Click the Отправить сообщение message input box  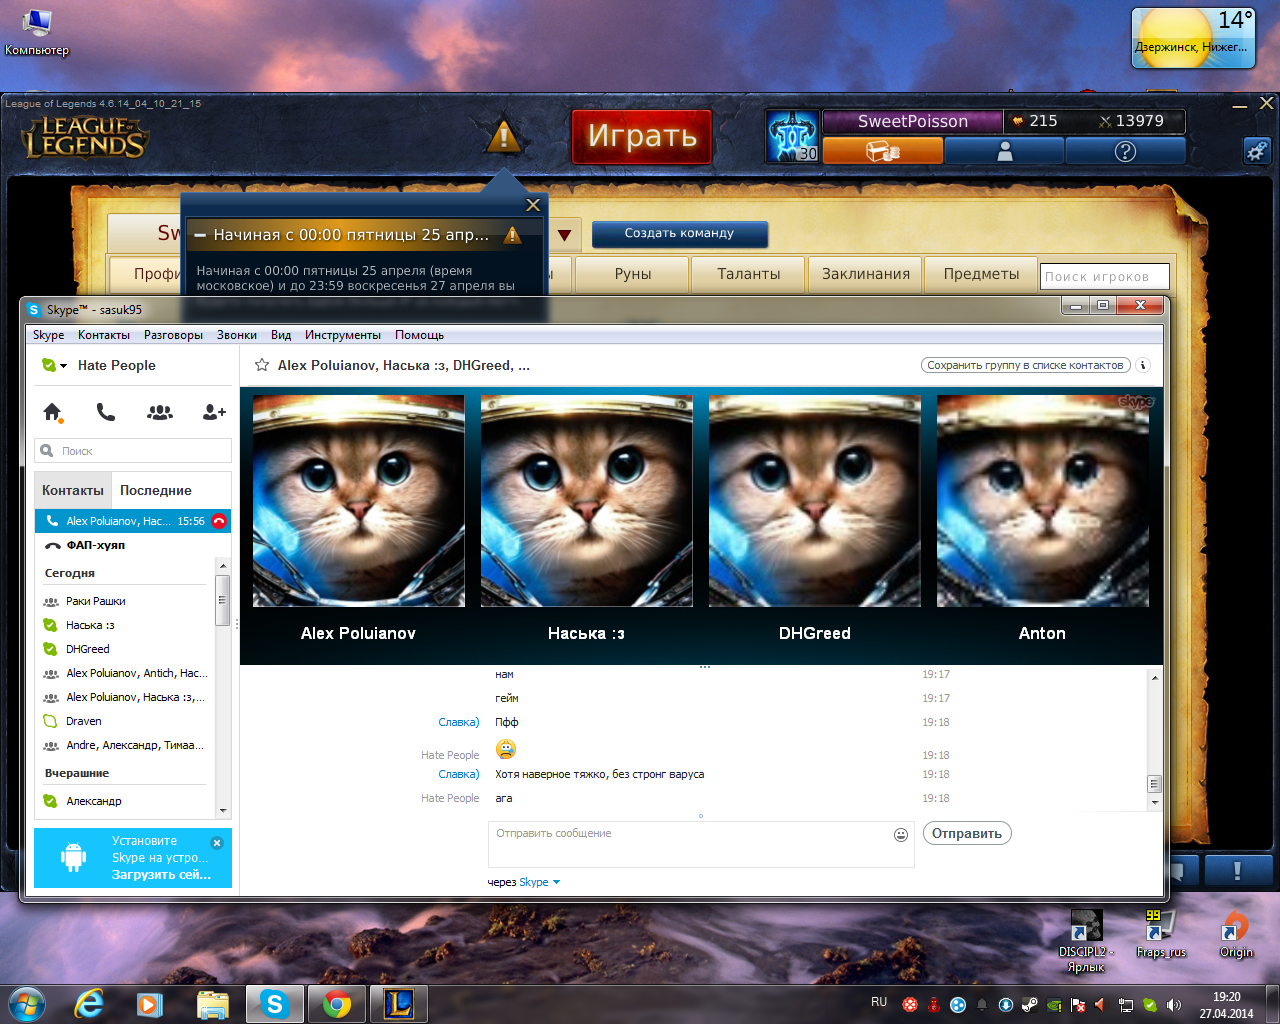click(701, 844)
